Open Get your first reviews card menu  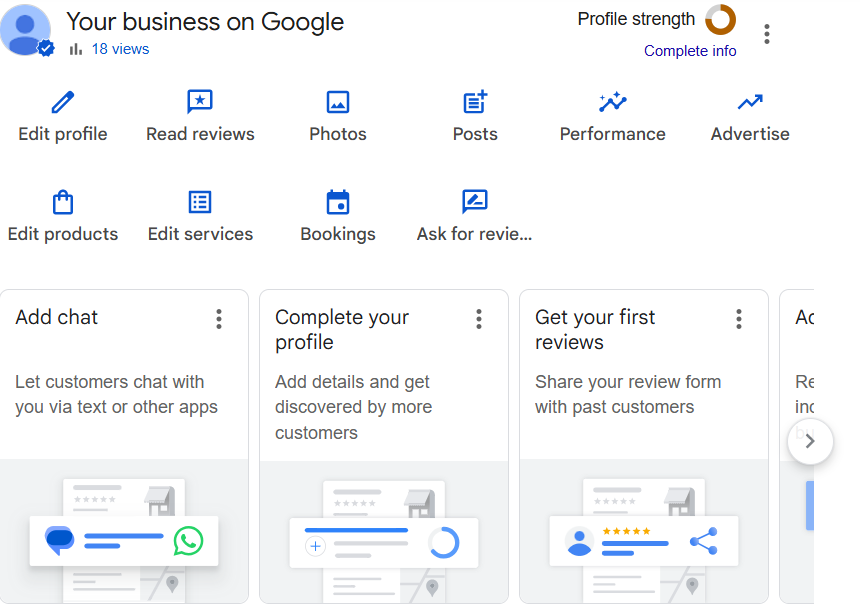[739, 319]
